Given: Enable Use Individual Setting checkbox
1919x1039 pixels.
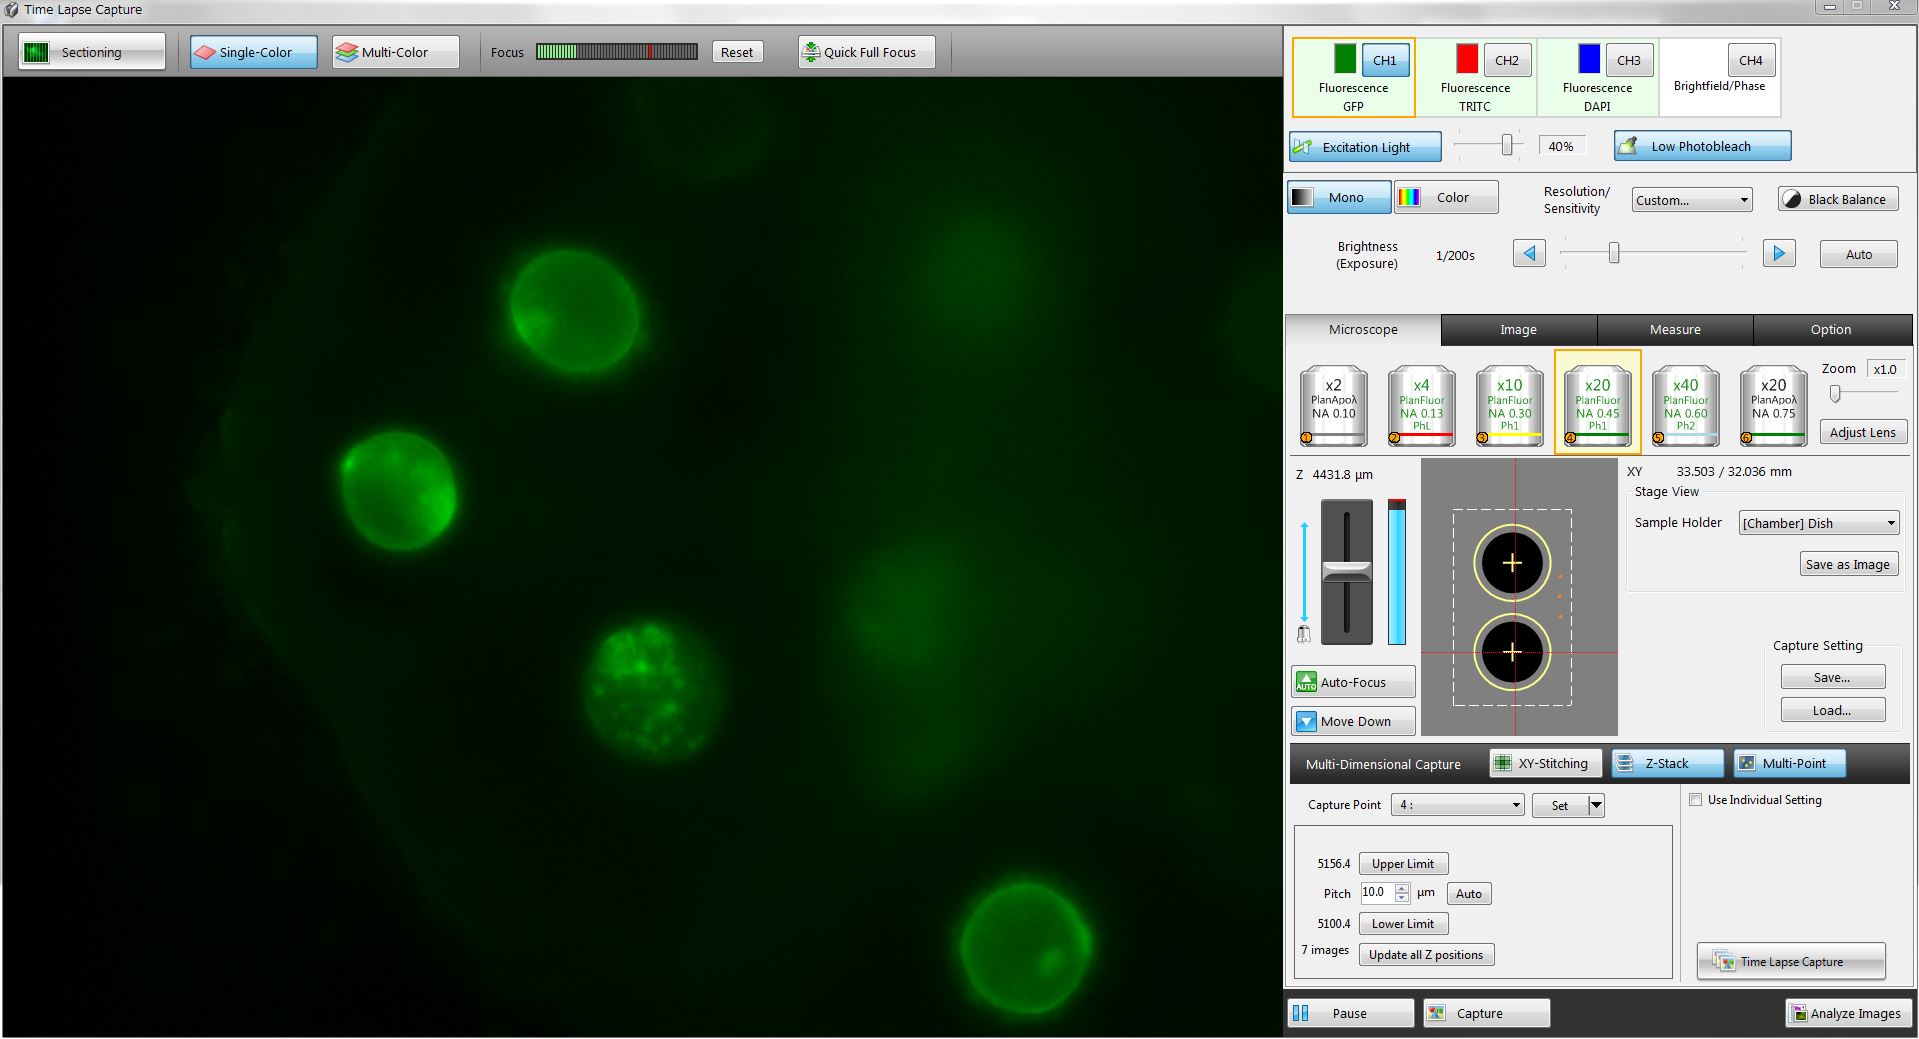Looking at the screenshot, I should pyautogui.click(x=1695, y=800).
